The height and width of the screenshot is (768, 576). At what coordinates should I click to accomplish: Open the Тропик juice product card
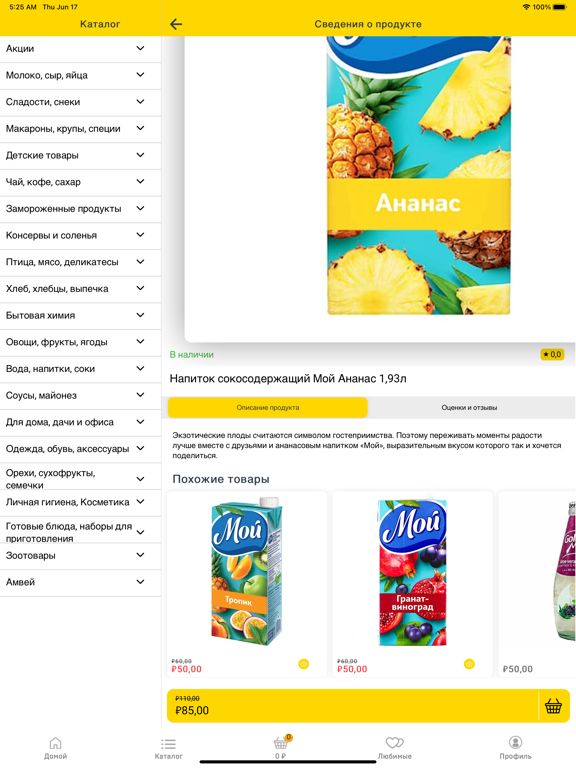pyautogui.click(x=247, y=584)
